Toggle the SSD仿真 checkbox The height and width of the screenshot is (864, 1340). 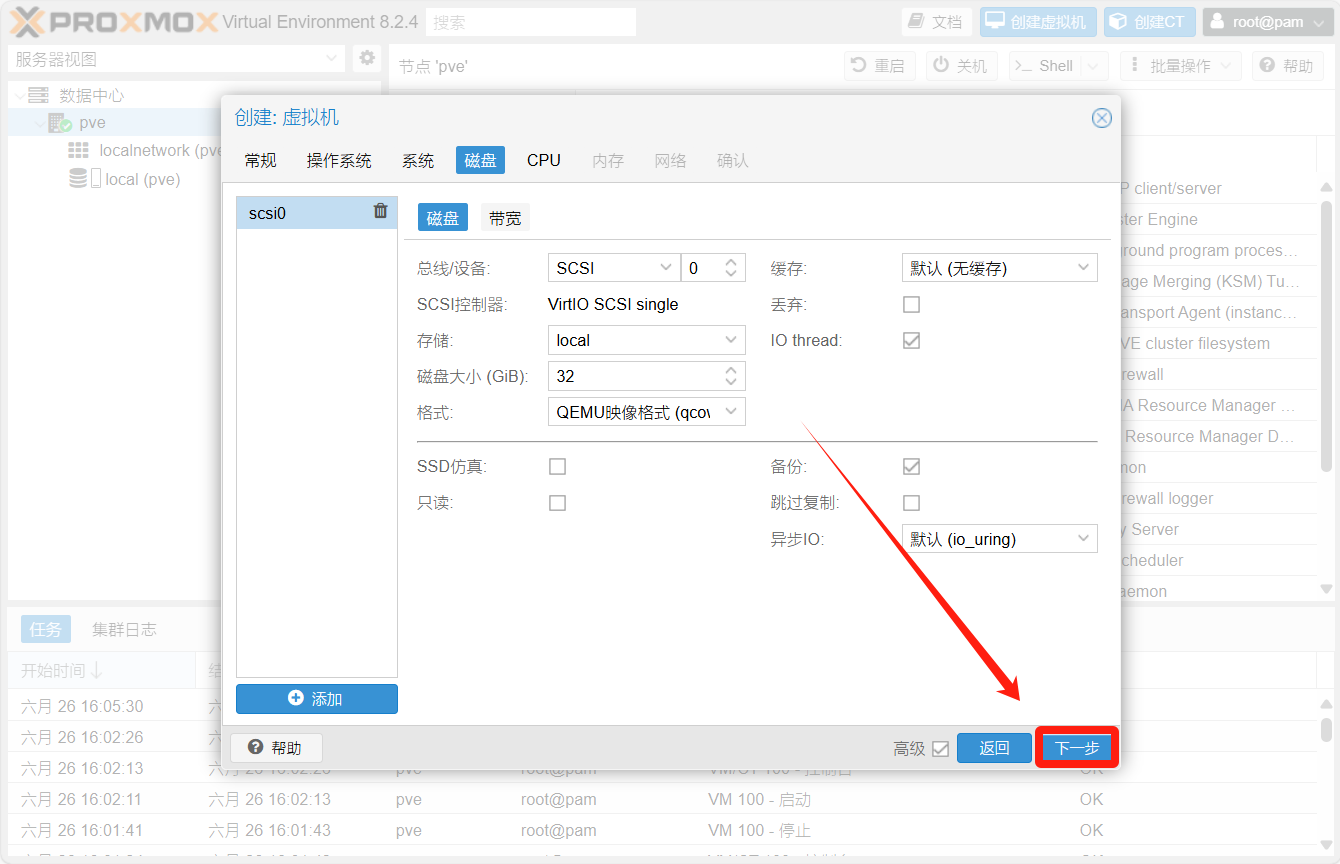click(557, 467)
